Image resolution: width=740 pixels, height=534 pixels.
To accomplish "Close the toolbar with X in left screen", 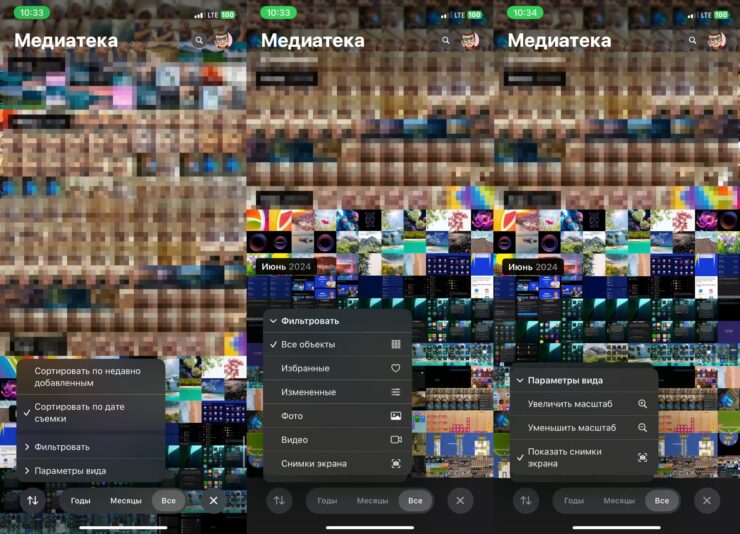I will click(214, 501).
